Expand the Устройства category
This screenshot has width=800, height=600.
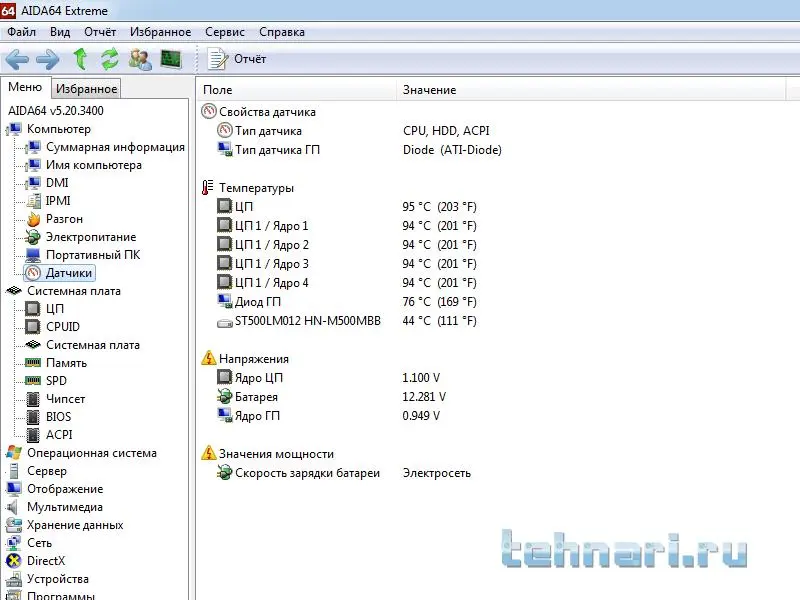[x=58, y=579]
